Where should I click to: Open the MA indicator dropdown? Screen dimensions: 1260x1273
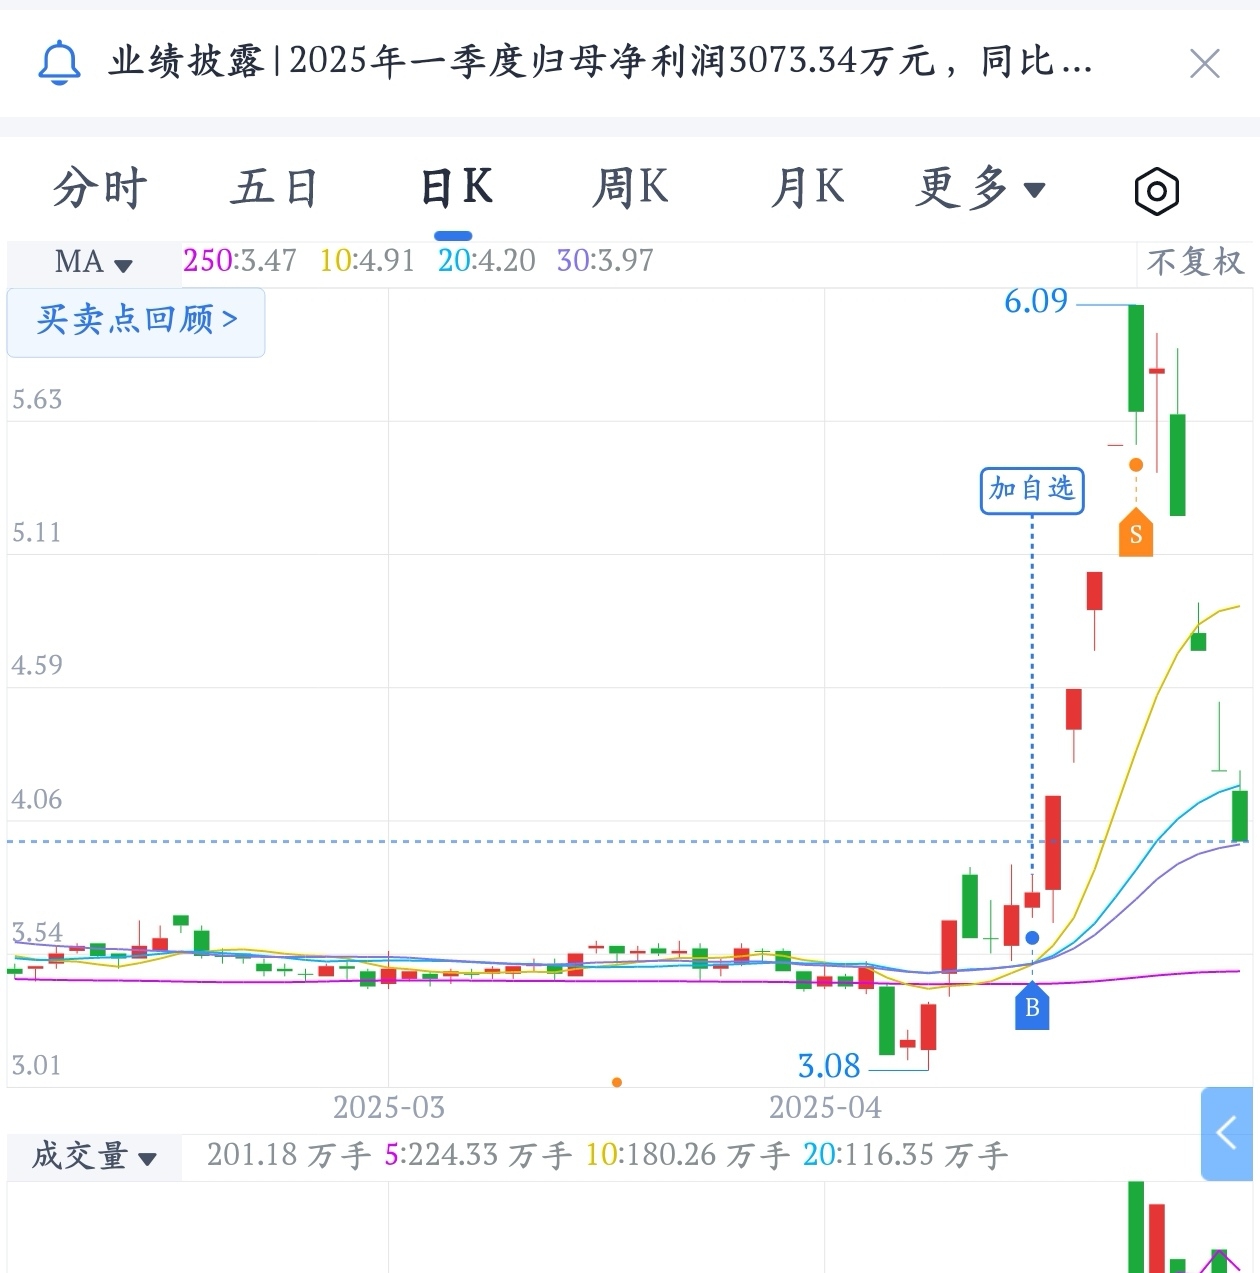(x=94, y=263)
